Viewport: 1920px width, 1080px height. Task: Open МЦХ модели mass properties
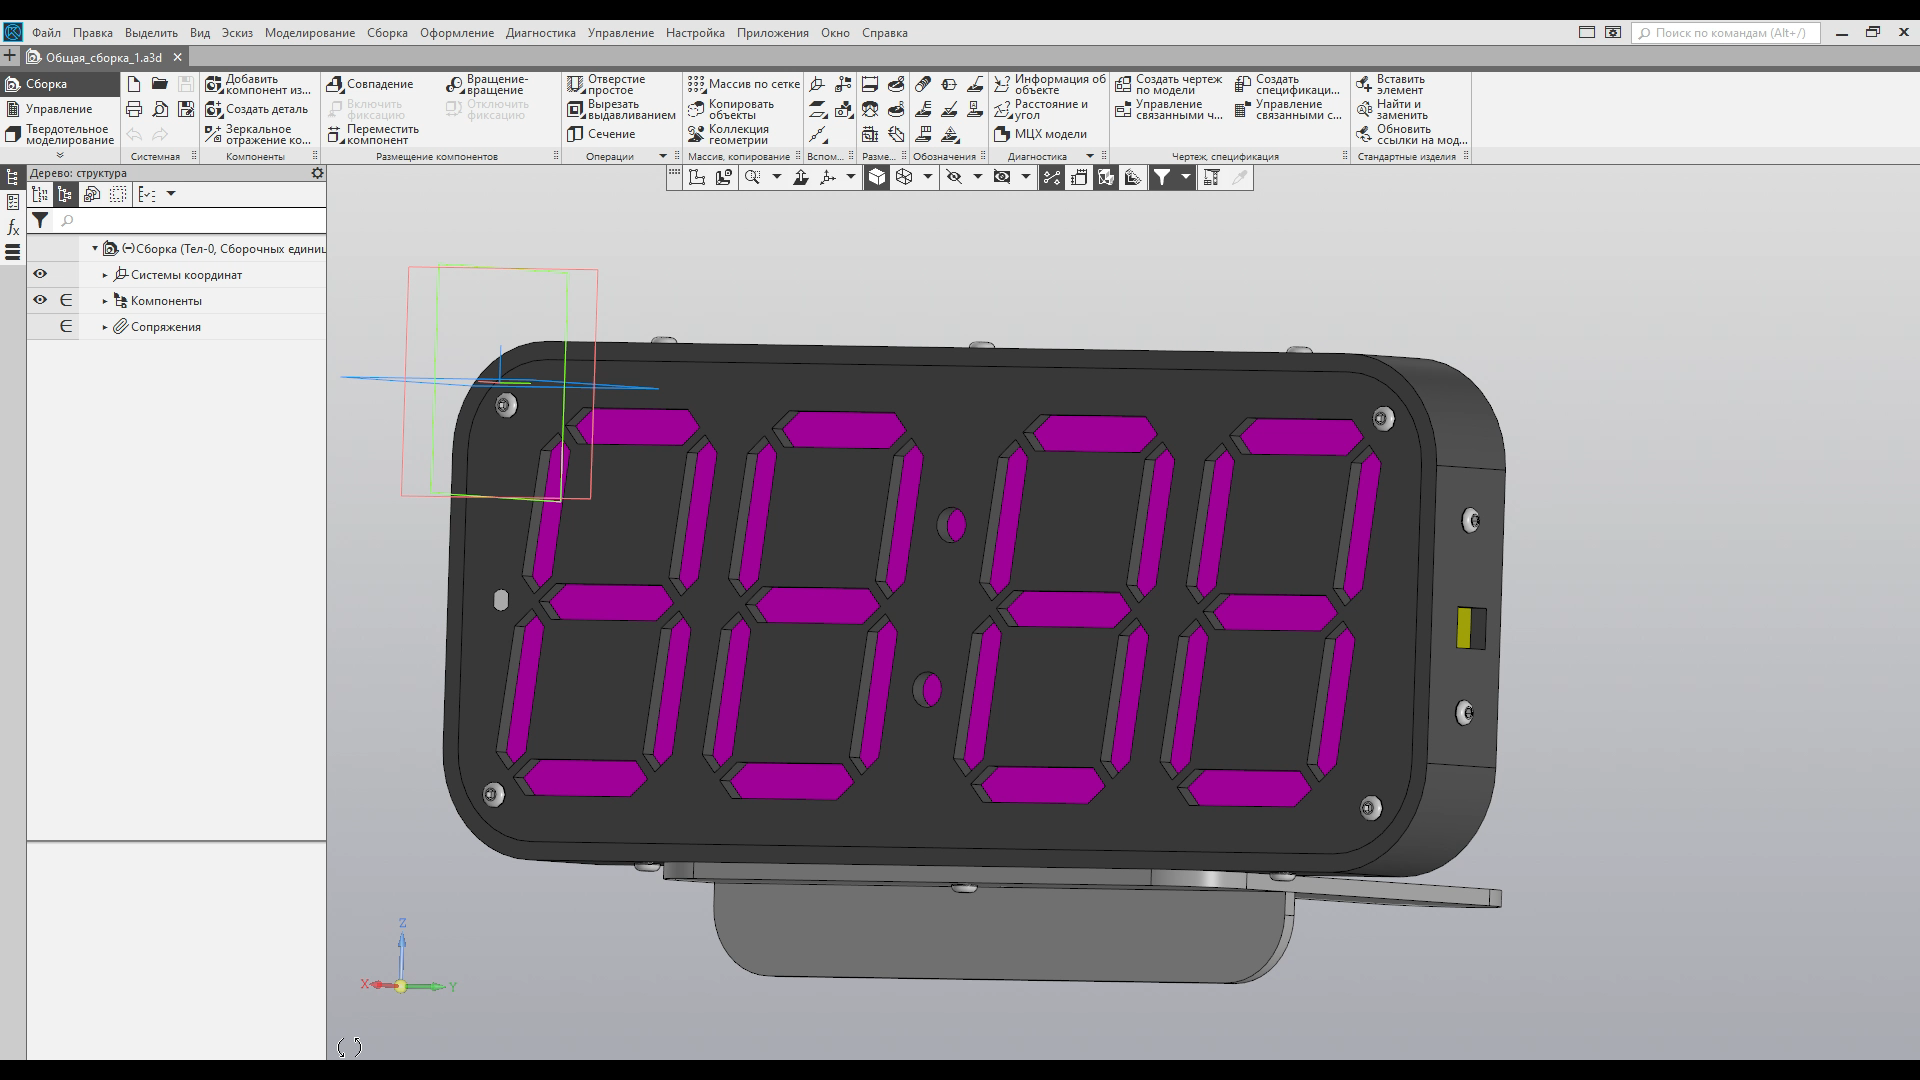[1040, 134]
